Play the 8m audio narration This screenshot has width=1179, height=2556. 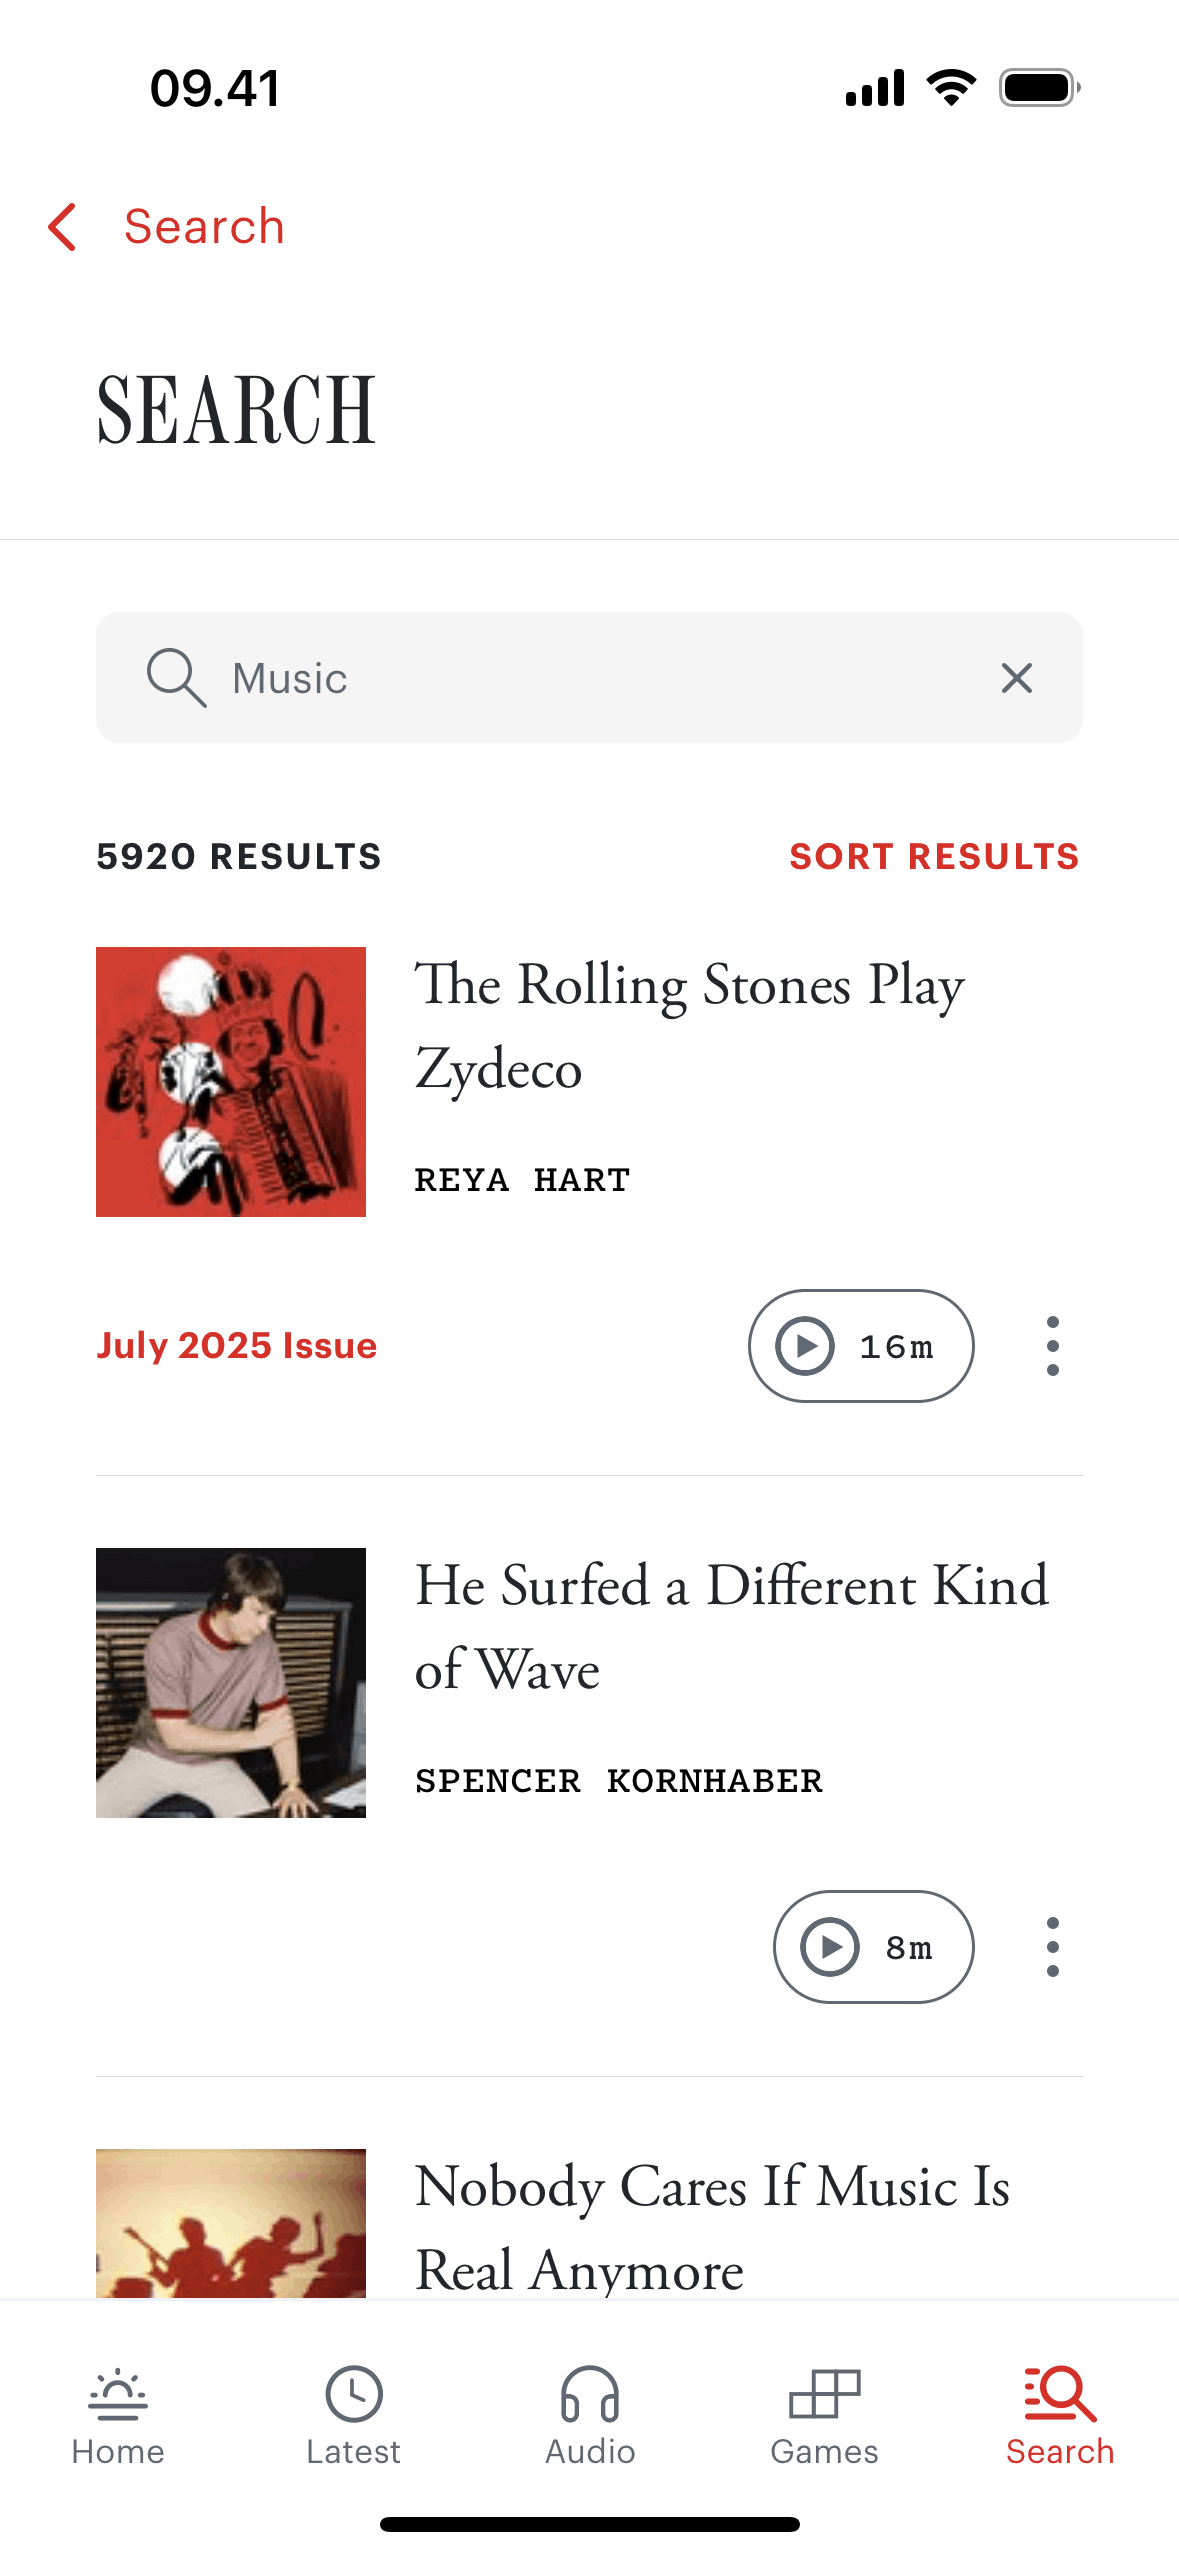(x=872, y=1947)
